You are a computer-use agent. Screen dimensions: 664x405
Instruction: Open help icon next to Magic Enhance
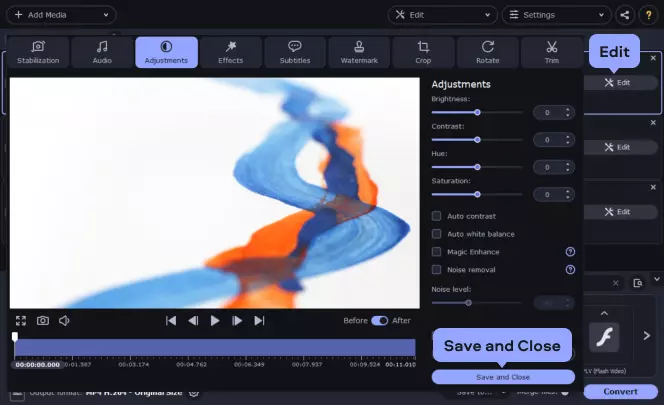[570, 252]
